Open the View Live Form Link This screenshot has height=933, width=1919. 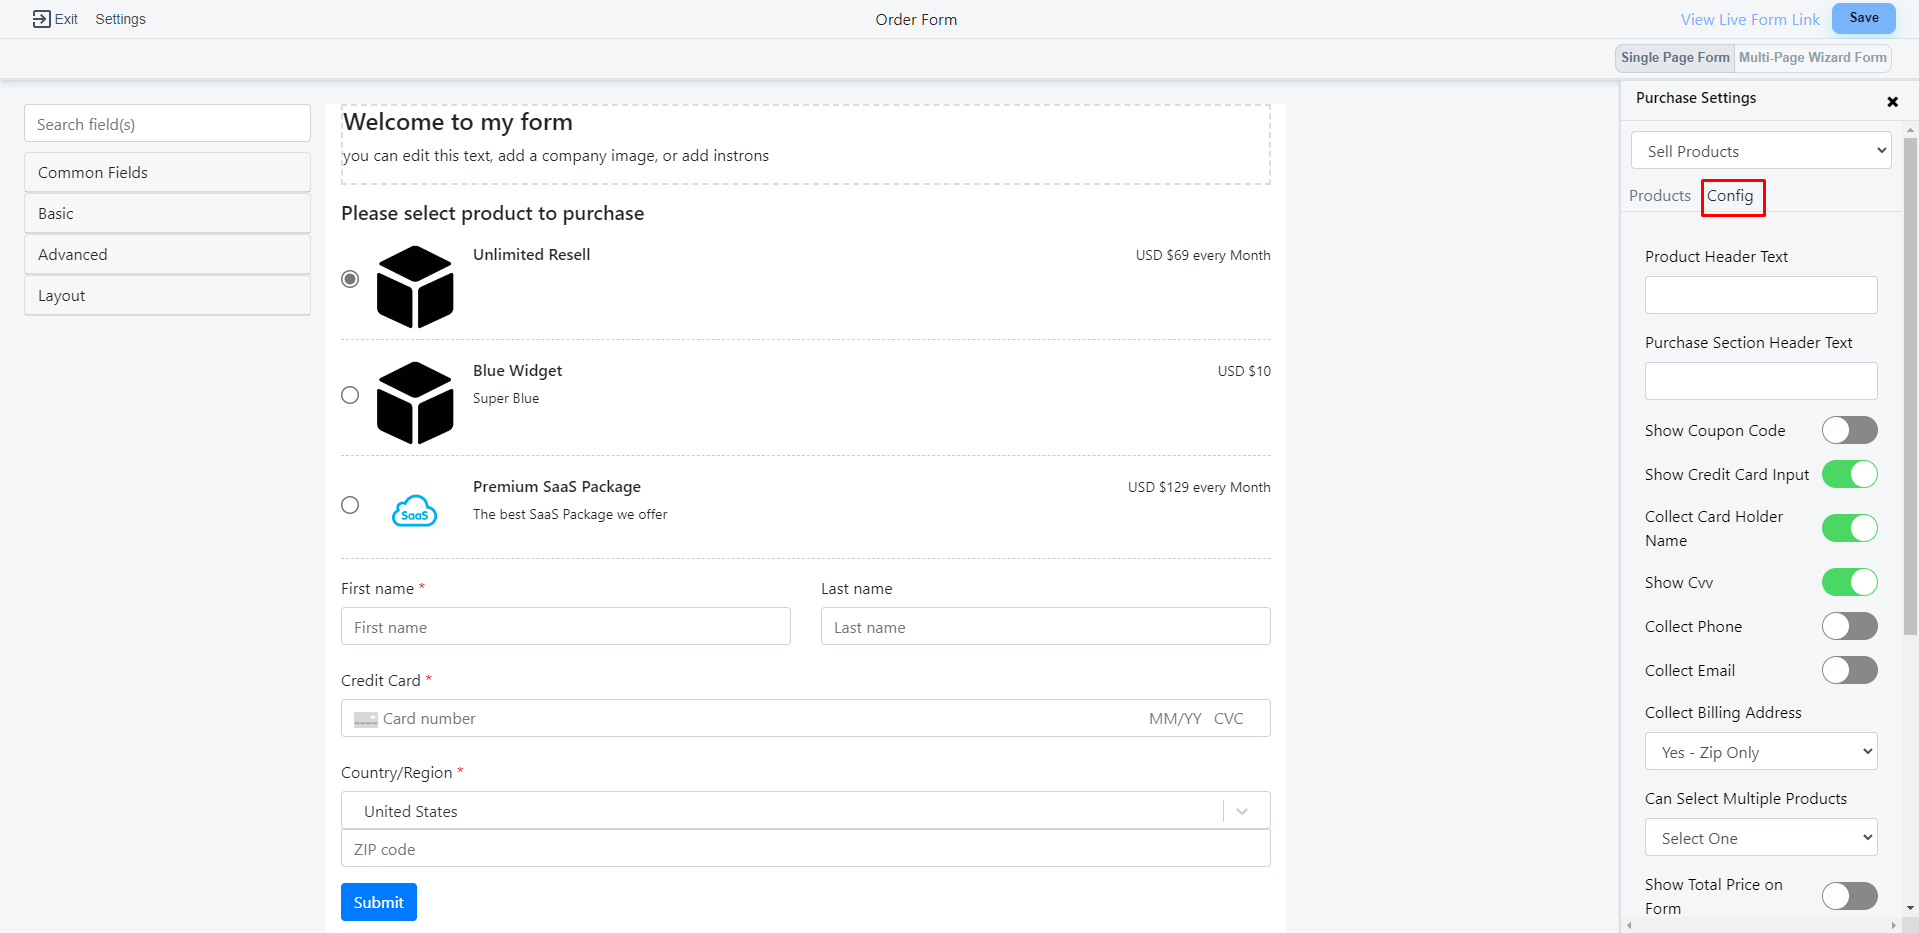coord(1750,19)
